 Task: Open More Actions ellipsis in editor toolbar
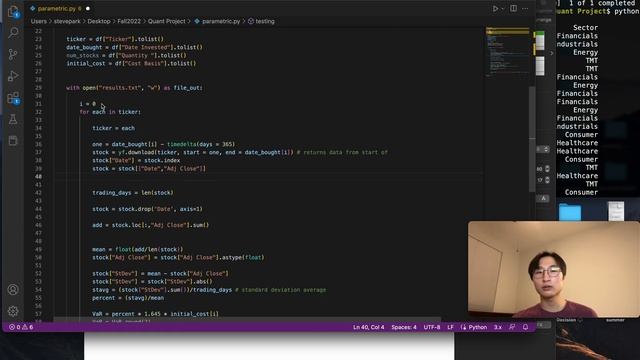(525, 9)
